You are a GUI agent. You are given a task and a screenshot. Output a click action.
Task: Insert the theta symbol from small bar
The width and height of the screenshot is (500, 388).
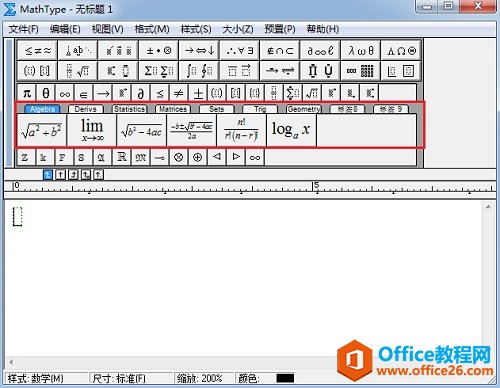click(46, 93)
